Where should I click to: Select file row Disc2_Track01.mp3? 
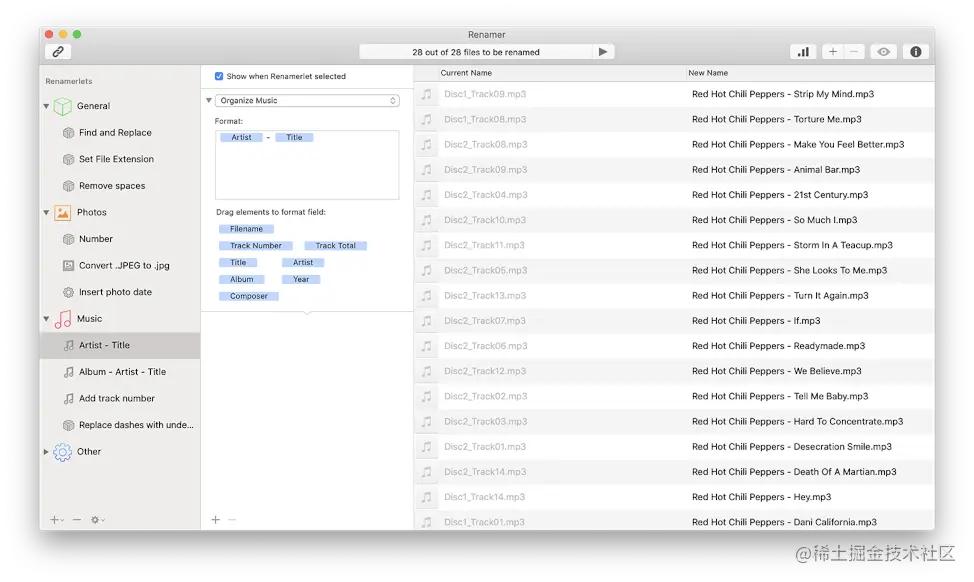[x=674, y=447]
